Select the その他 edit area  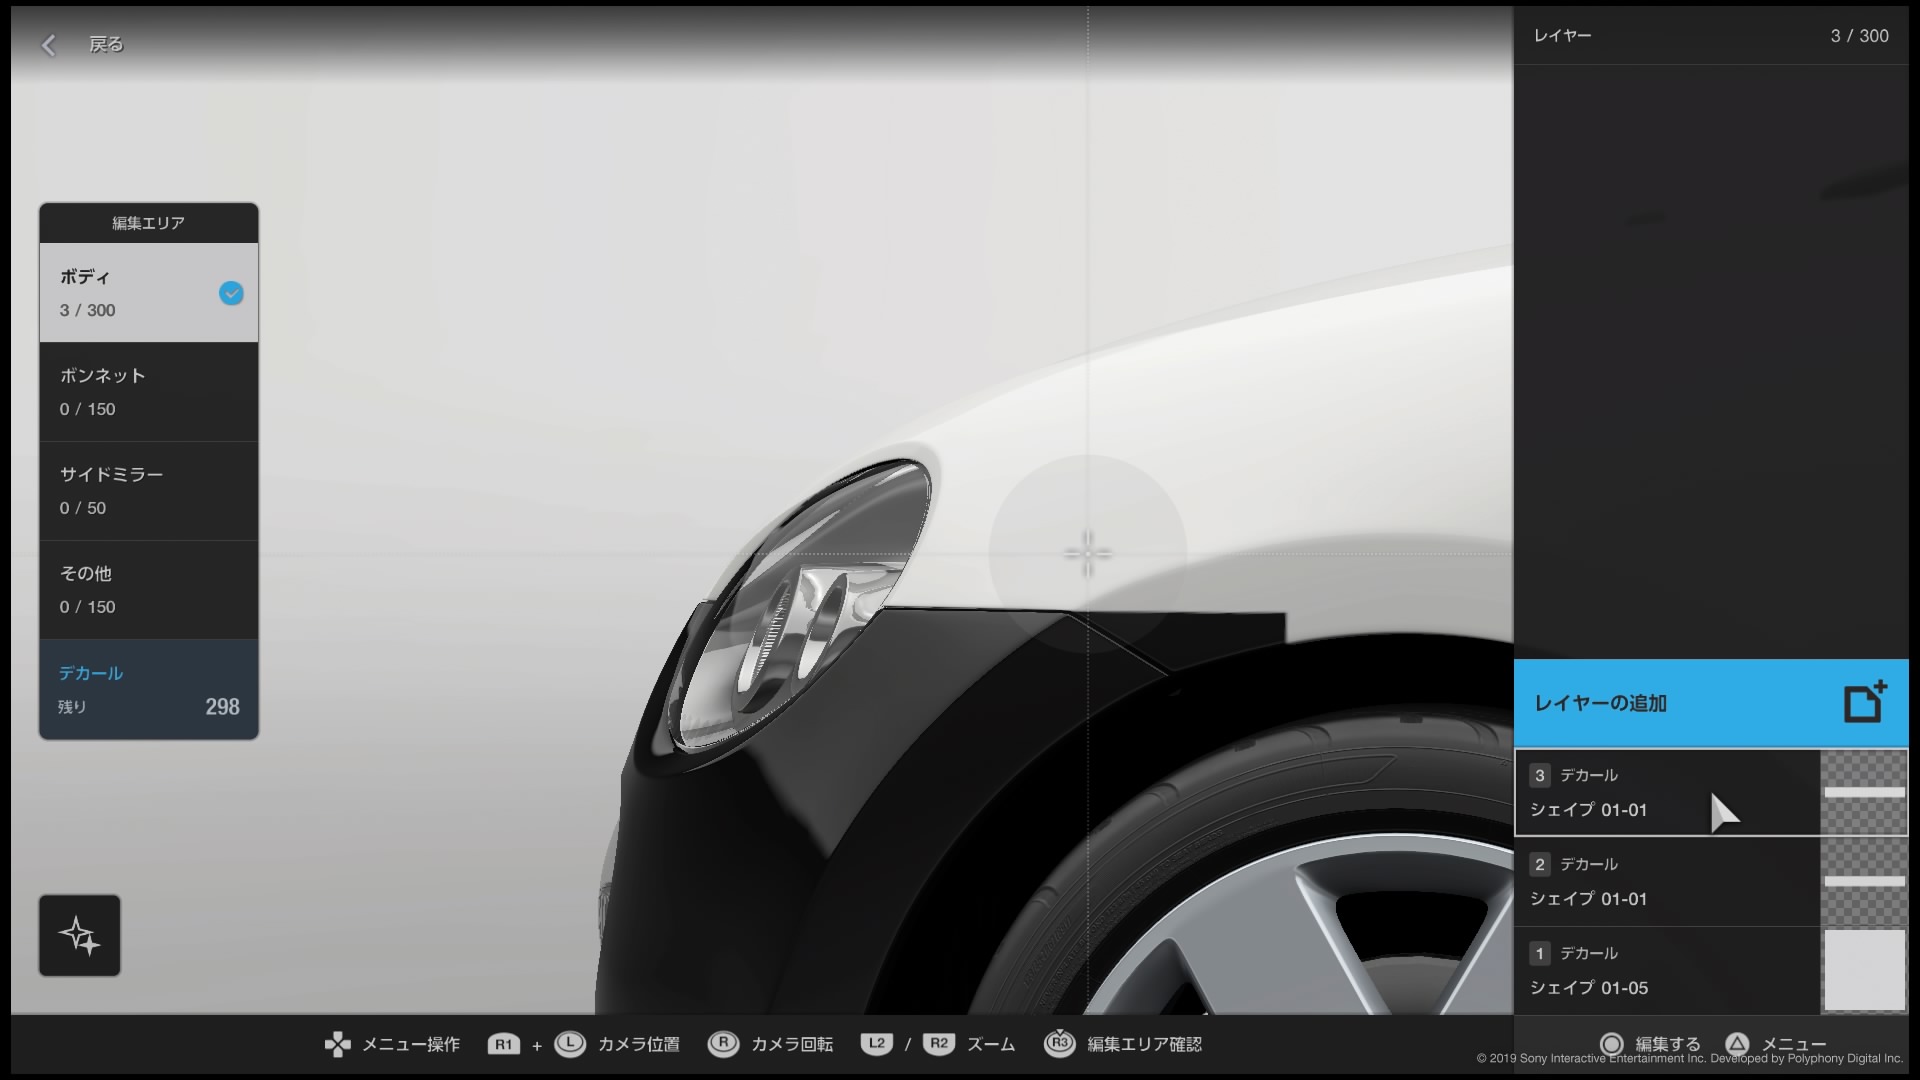click(148, 589)
